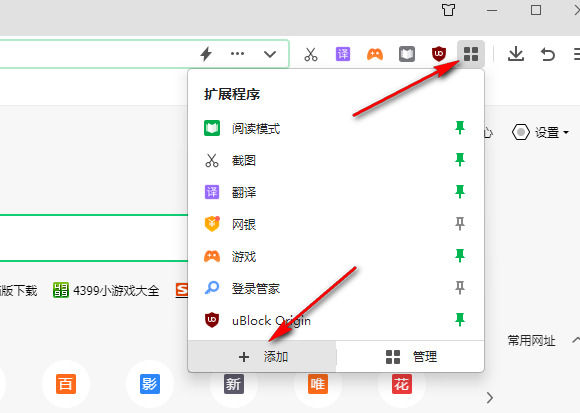Expand the address bar dropdown chevron
The width and height of the screenshot is (580, 413).
click(x=270, y=54)
